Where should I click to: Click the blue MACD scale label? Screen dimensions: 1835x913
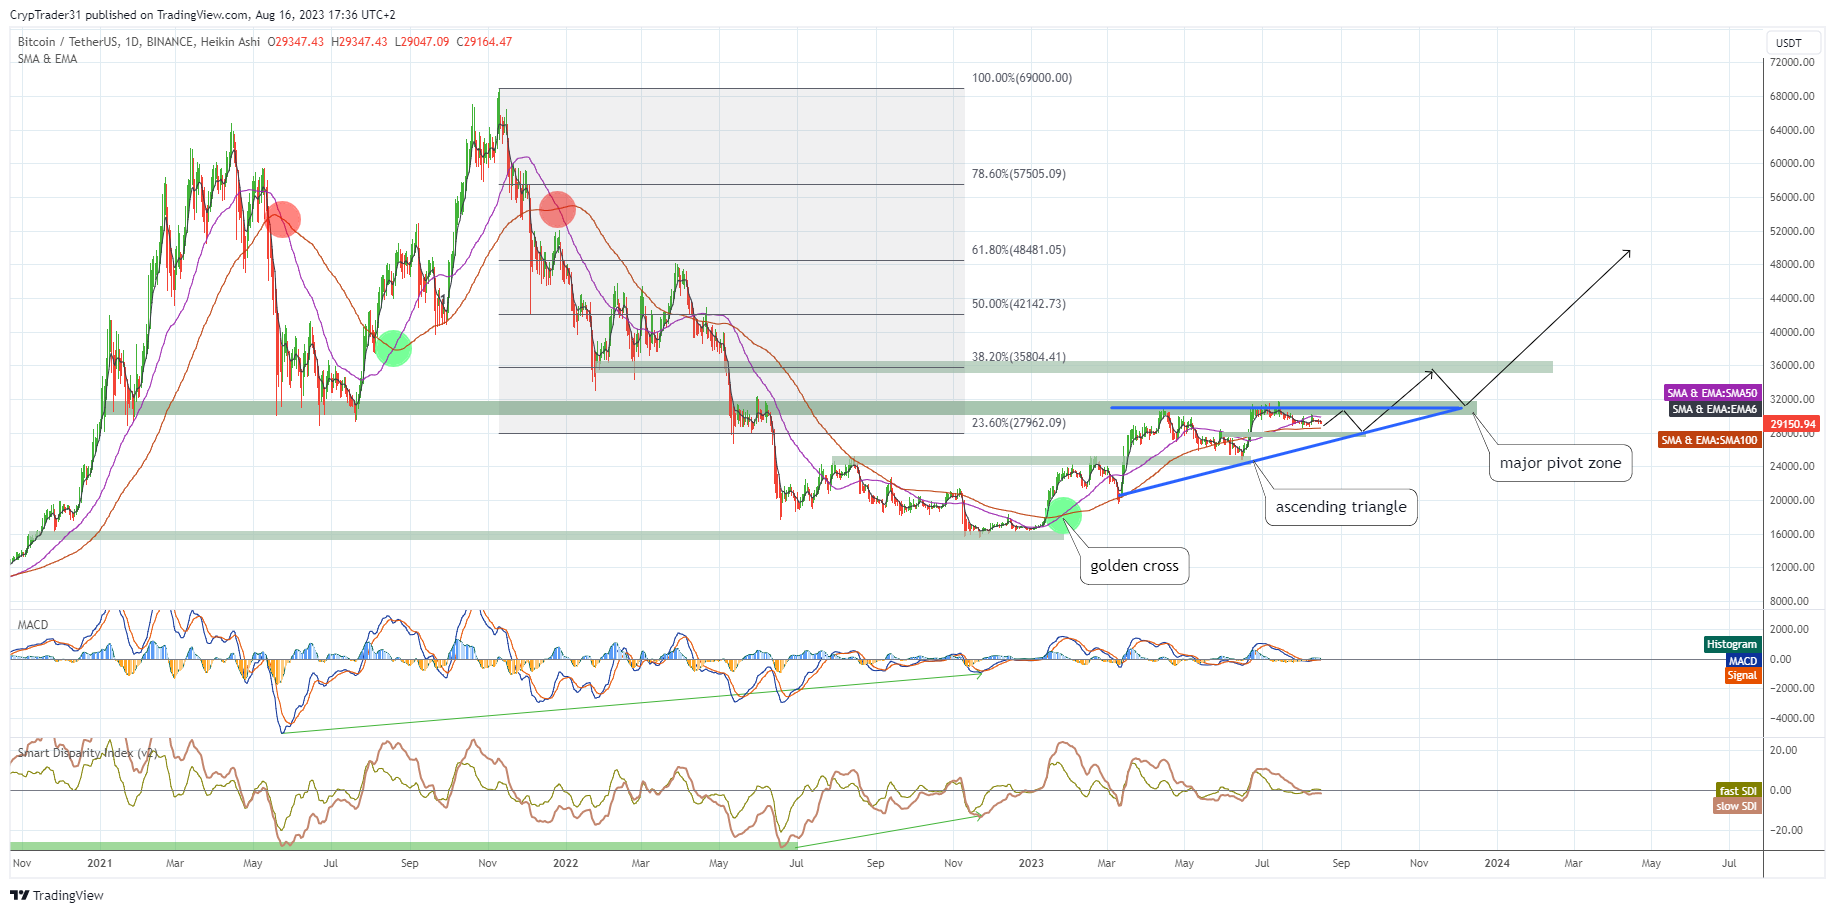tap(1743, 661)
